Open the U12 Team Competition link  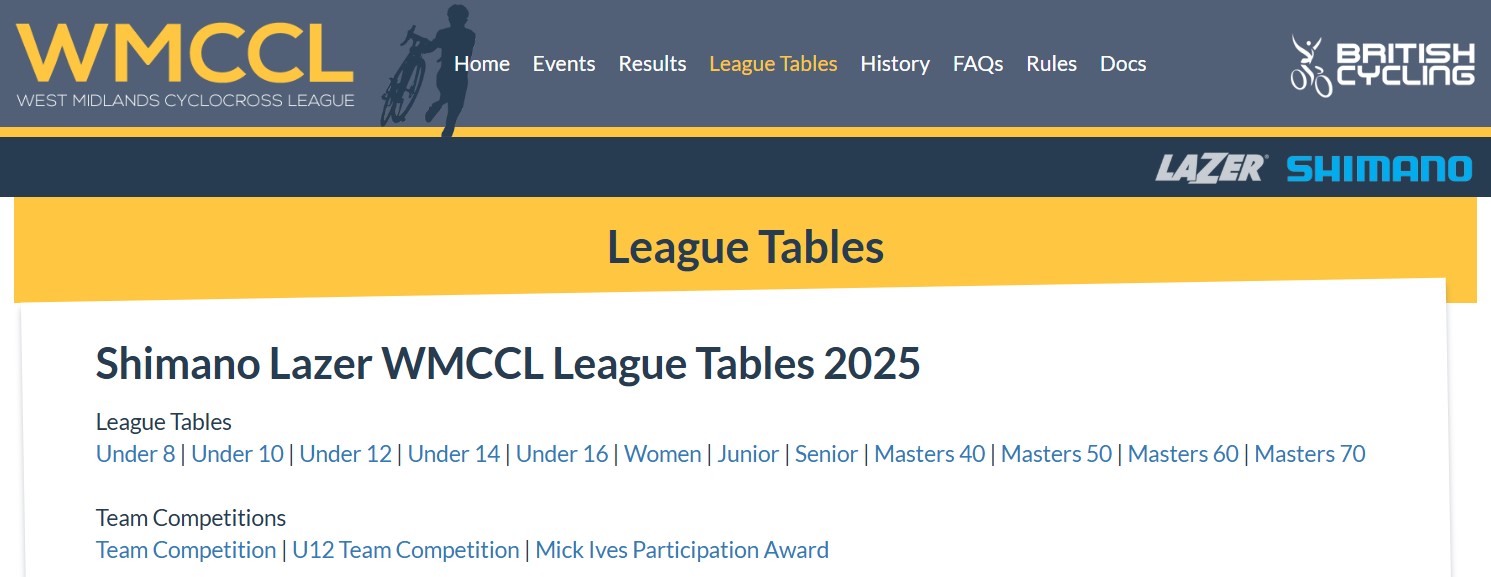(x=406, y=550)
